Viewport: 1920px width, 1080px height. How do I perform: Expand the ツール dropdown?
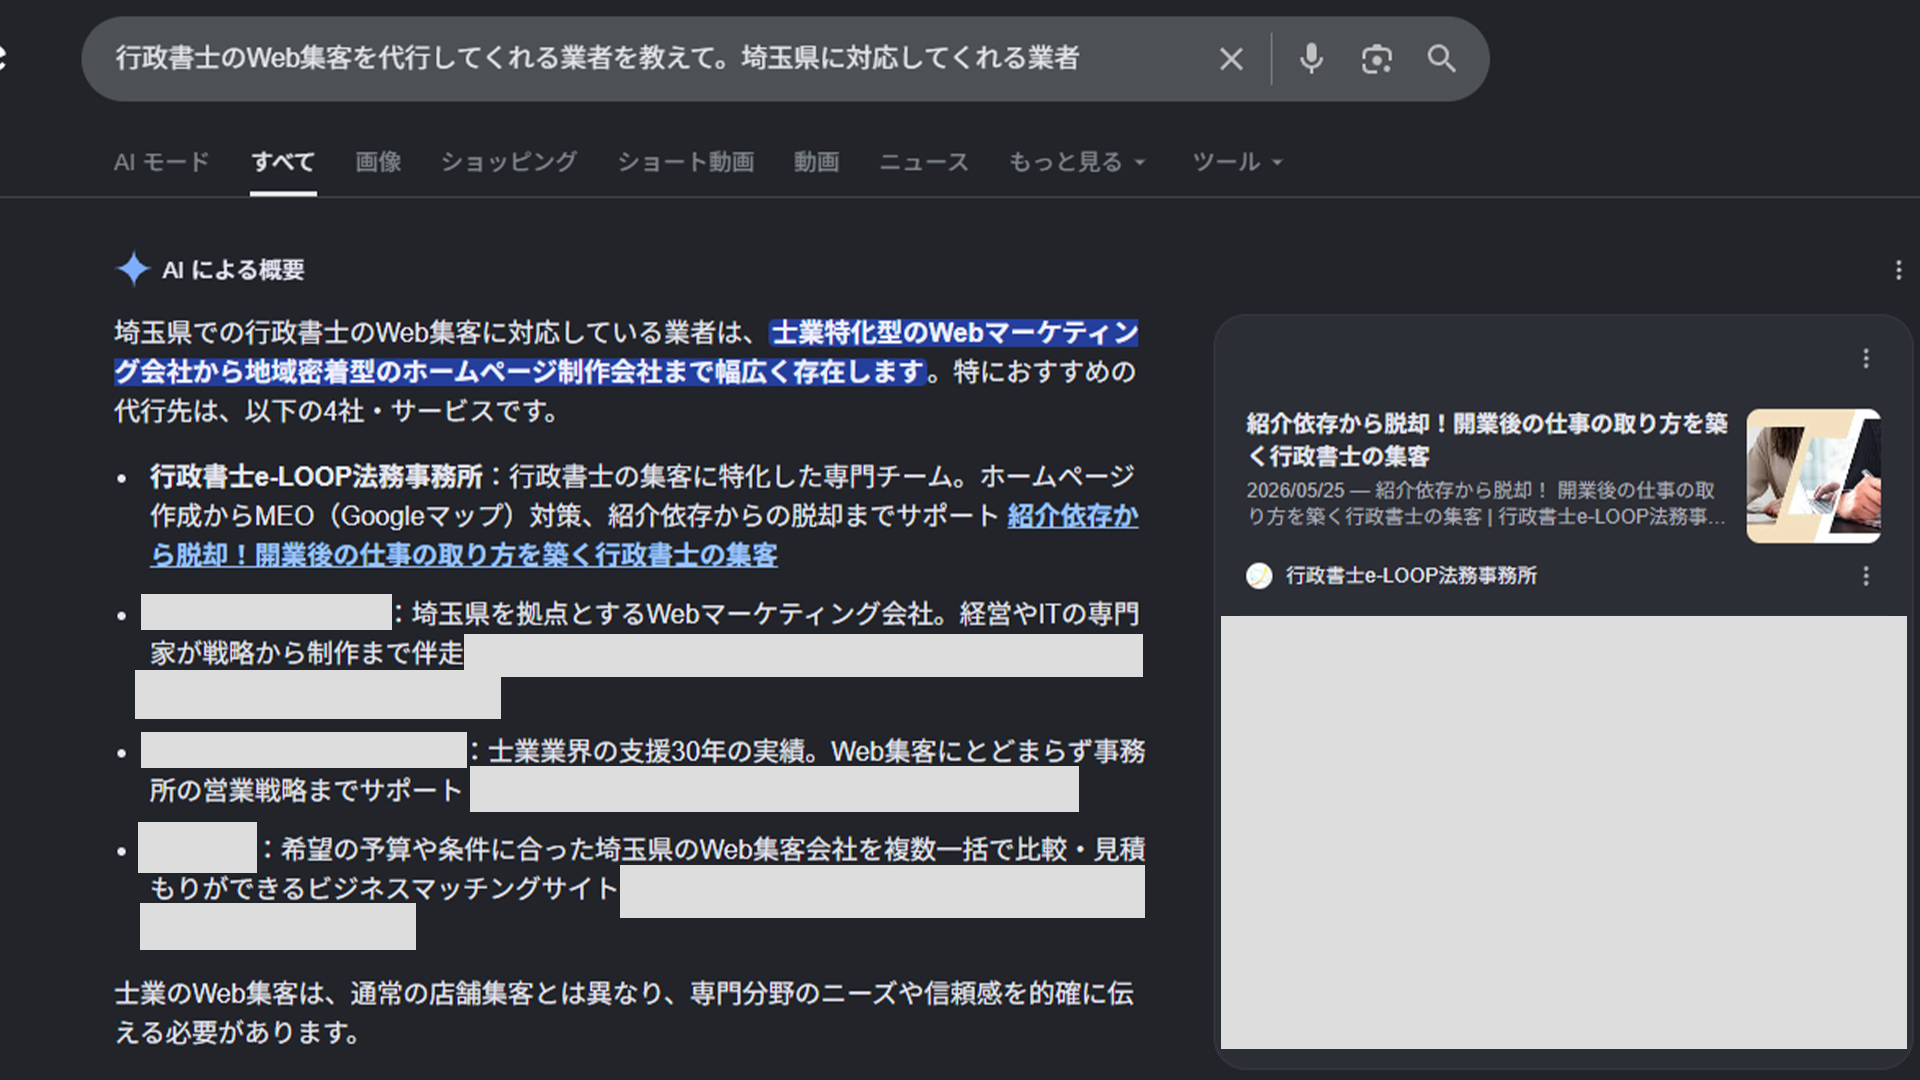[1237, 162]
